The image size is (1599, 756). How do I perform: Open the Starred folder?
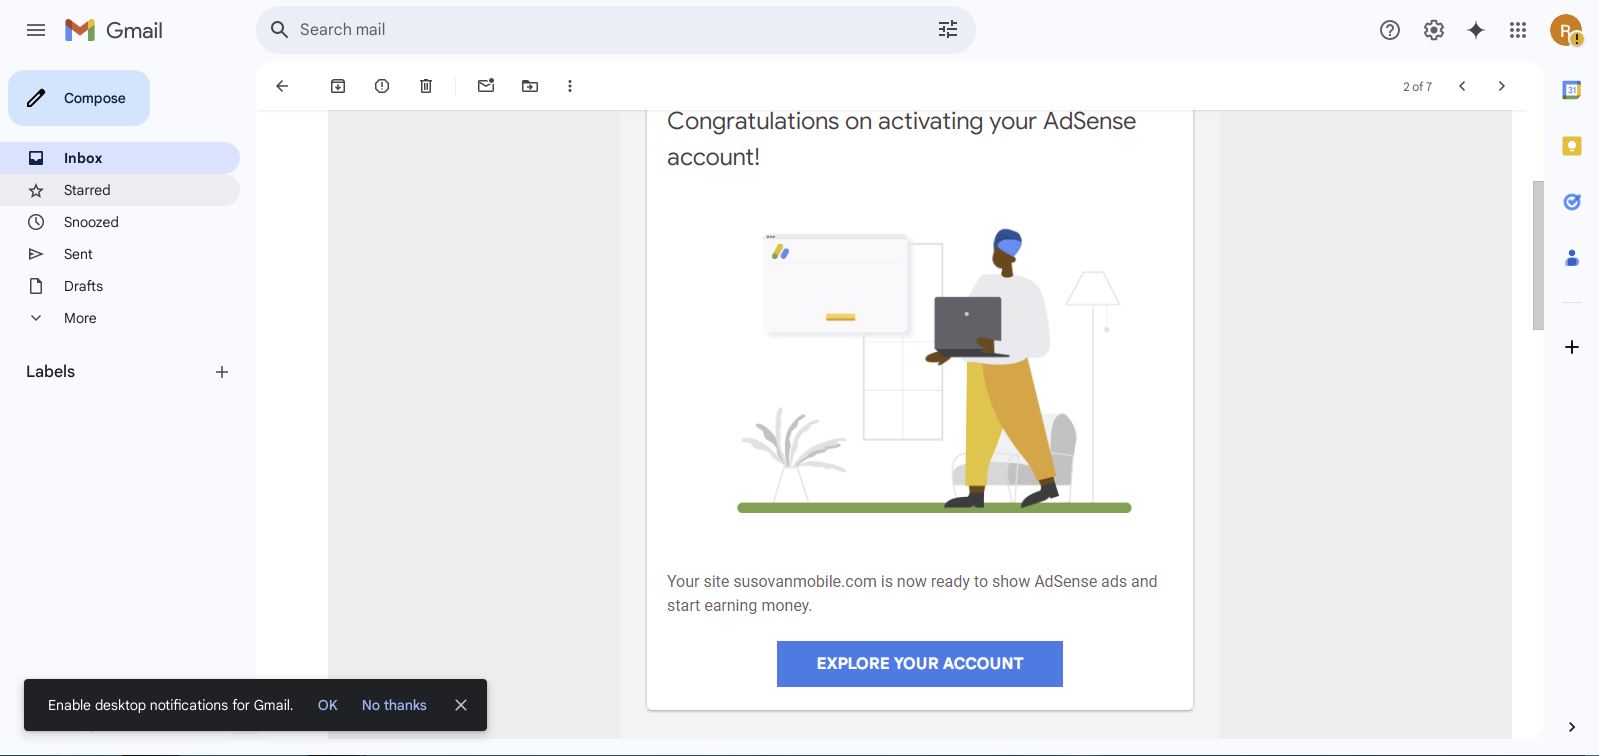[x=120, y=190]
